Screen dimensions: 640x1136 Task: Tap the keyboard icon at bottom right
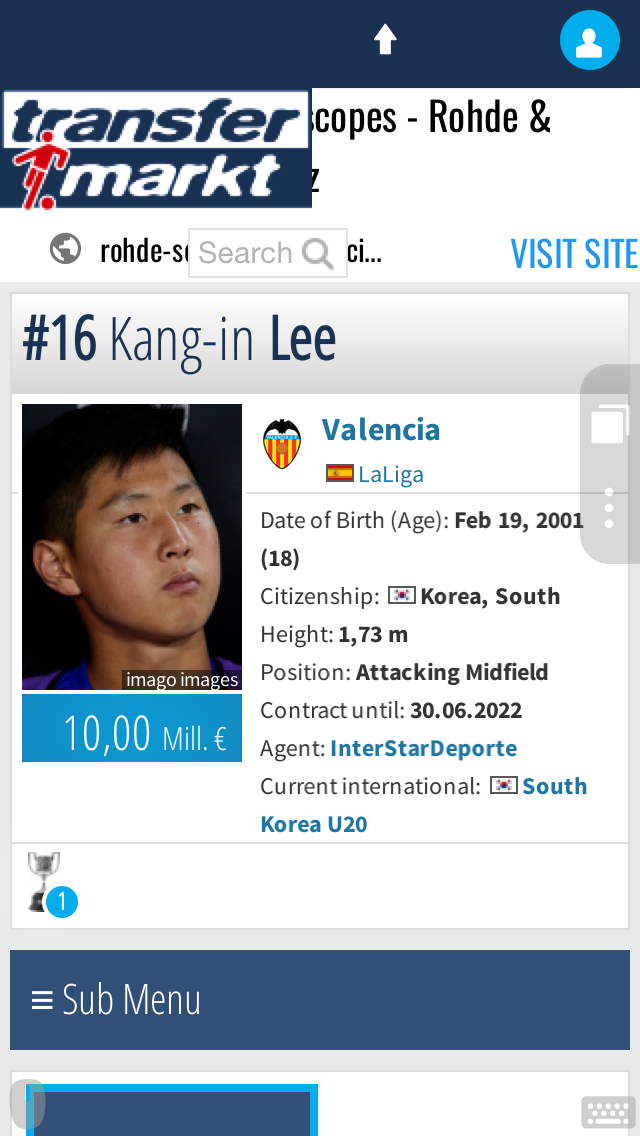608,1112
